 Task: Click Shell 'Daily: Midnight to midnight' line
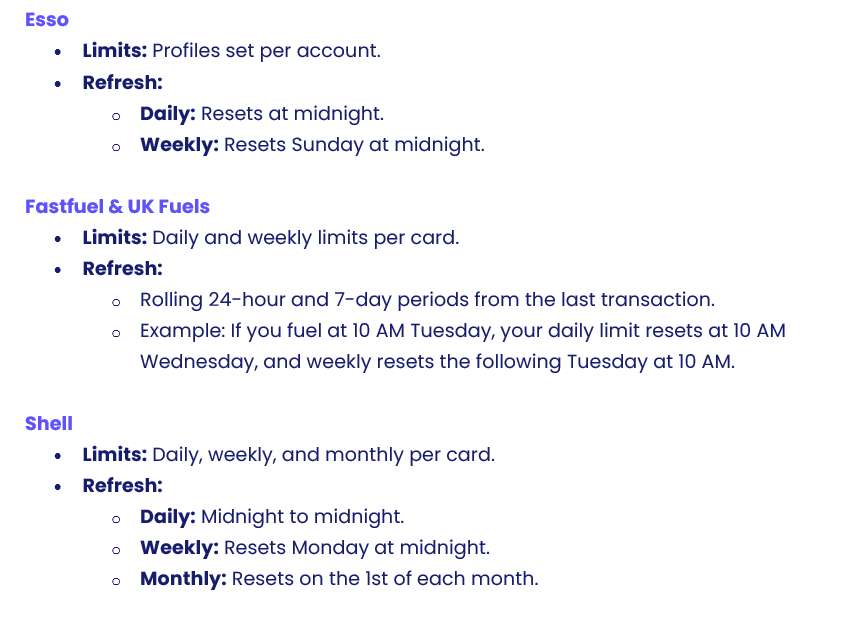point(272,517)
